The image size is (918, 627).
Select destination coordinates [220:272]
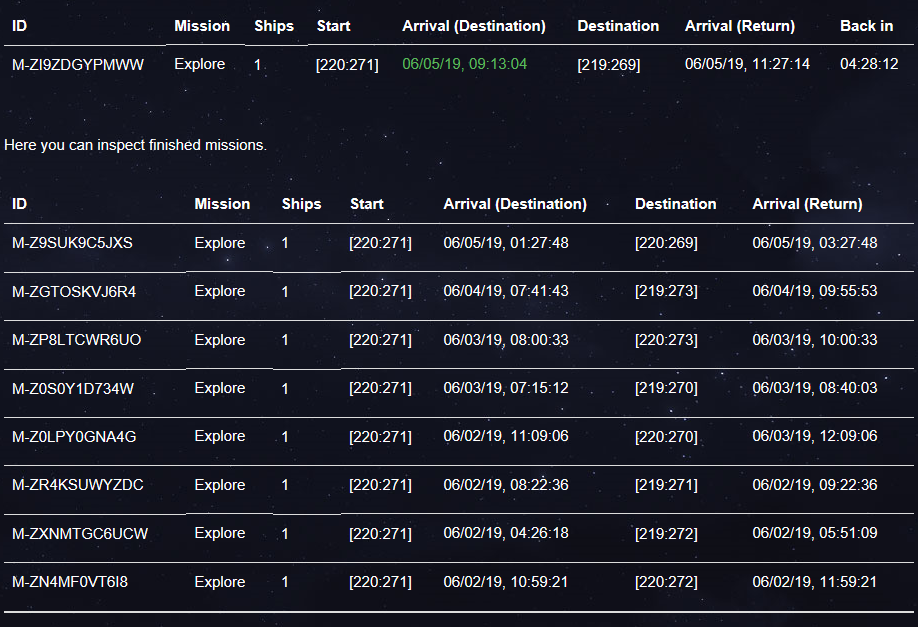pos(666,582)
